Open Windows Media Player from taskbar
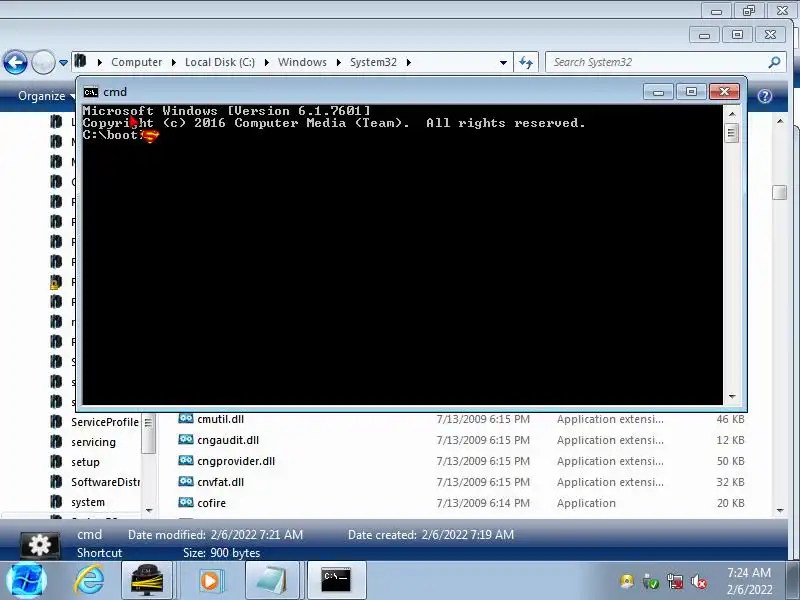 click(x=210, y=581)
